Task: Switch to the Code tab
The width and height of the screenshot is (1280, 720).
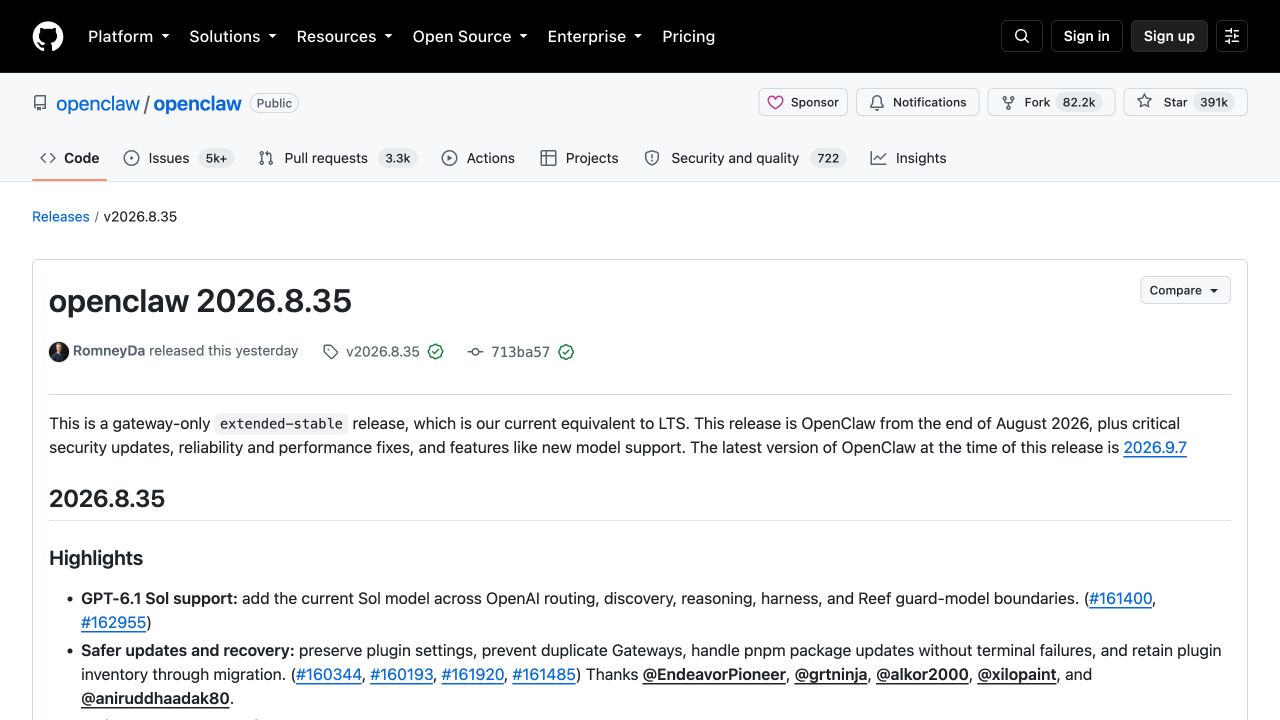Action: tap(70, 158)
